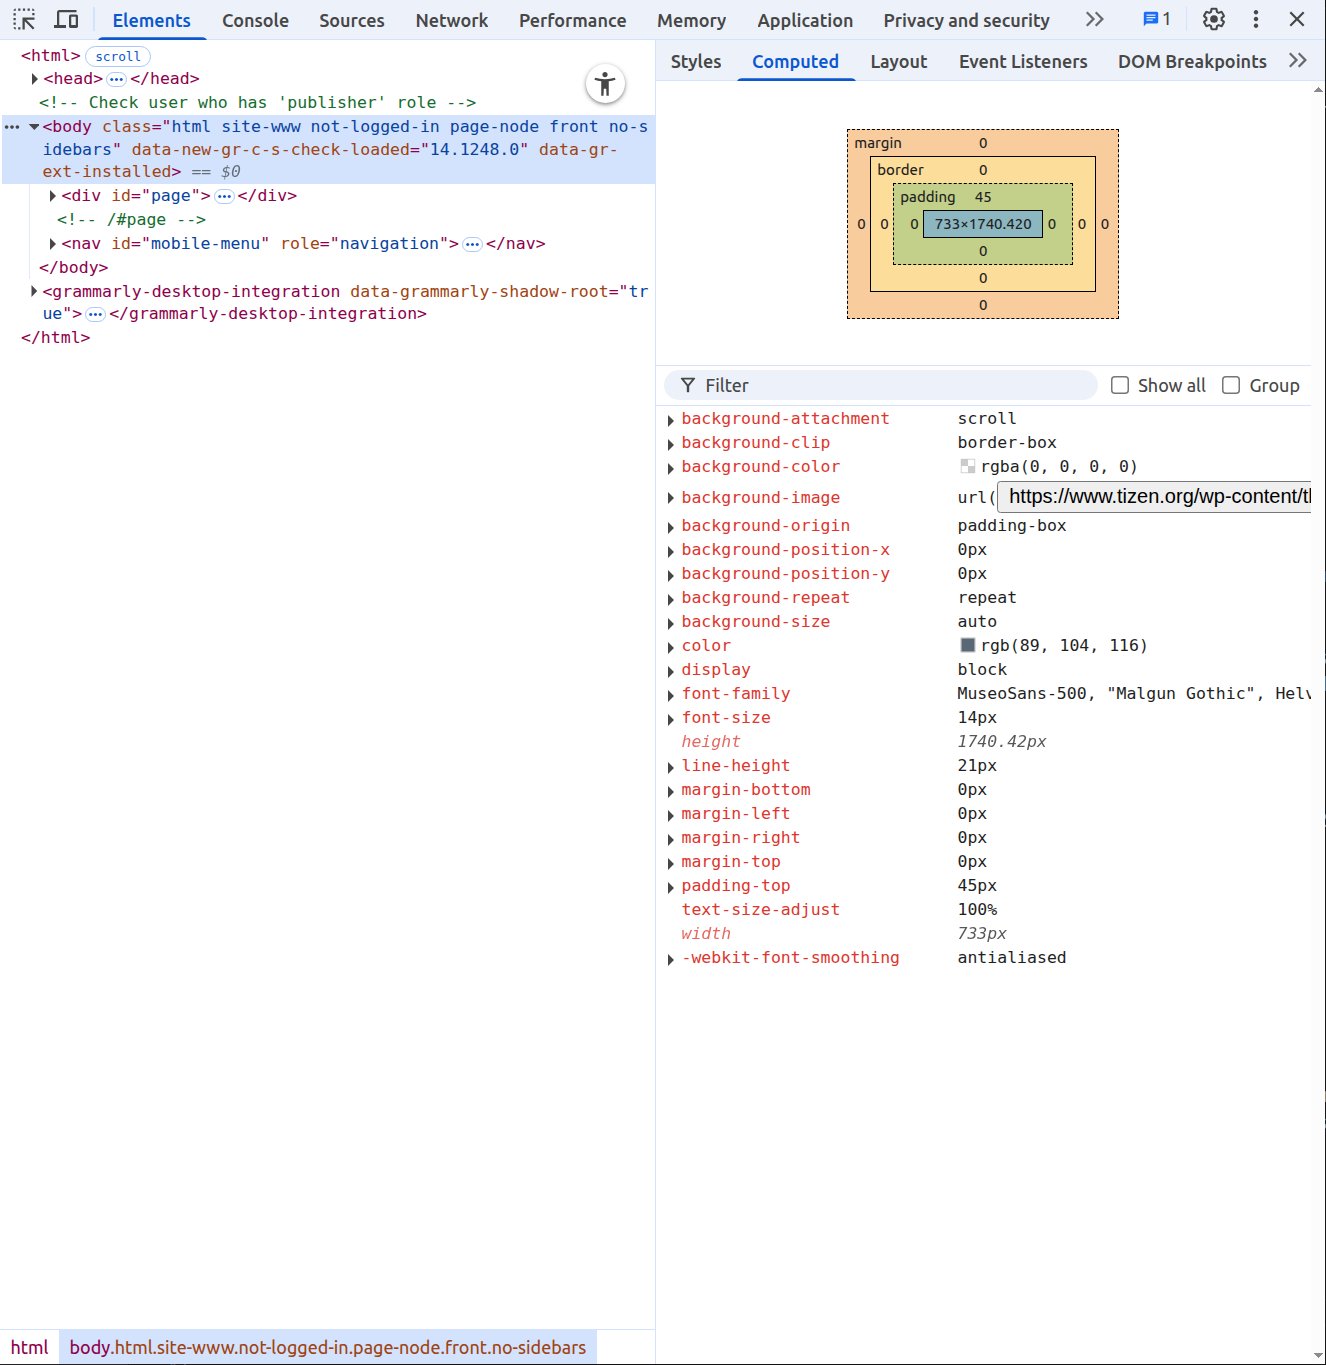Enable the Show all checkbox

click(1120, 386)
